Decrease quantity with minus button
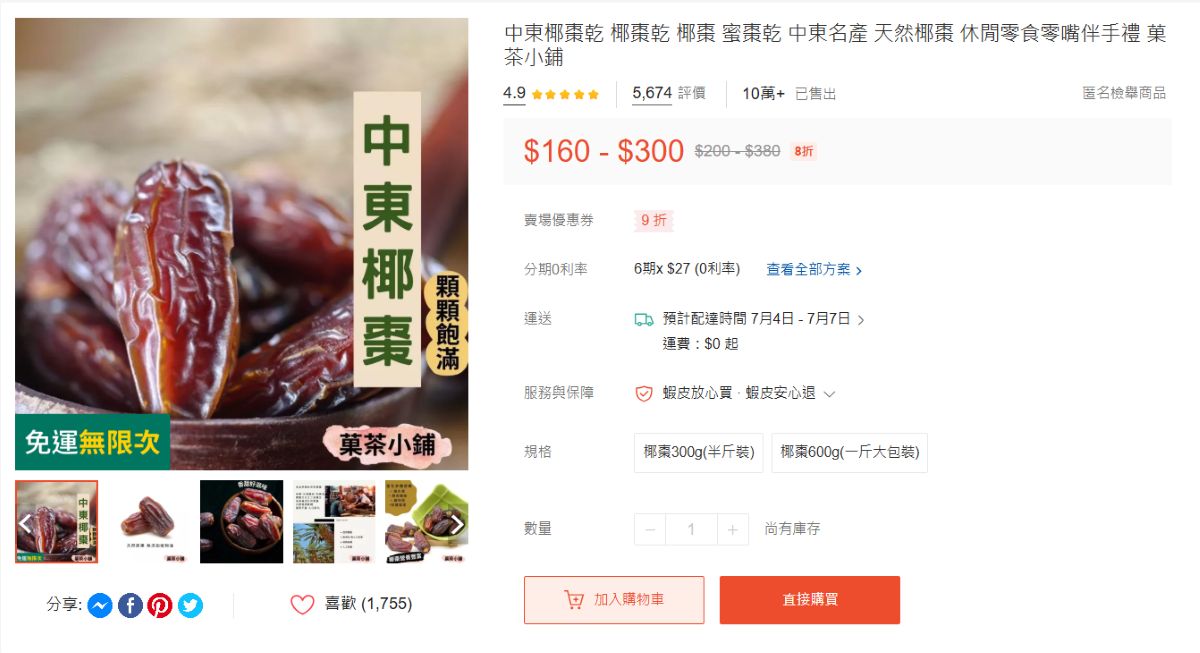The image size is (1200, 653). pos(650,529)
